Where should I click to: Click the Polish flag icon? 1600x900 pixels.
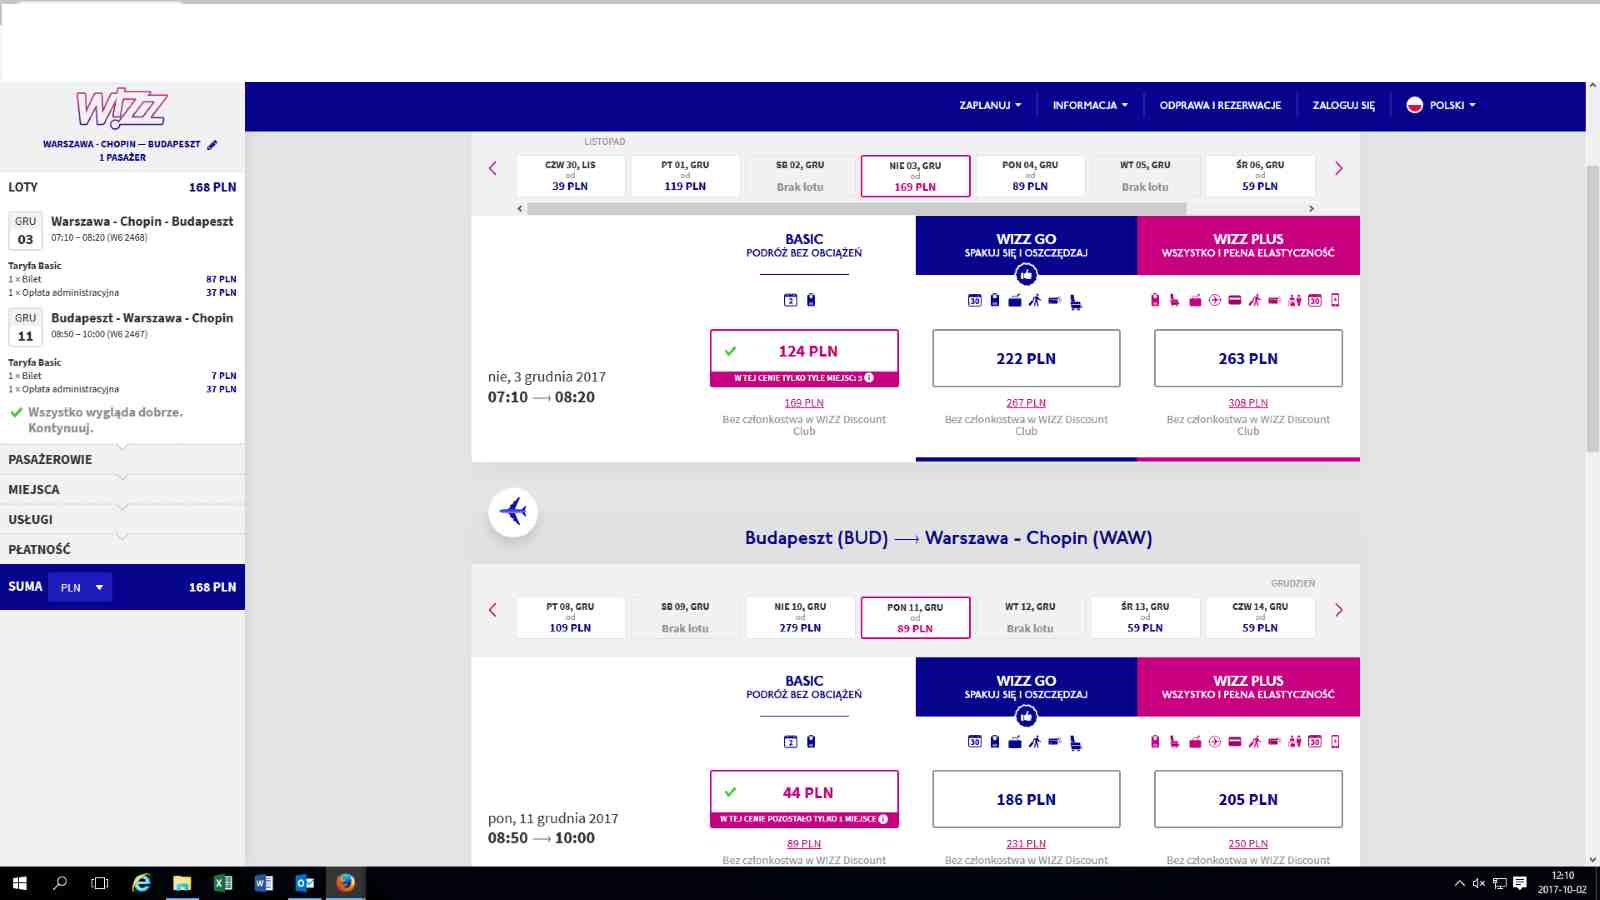1415,105
